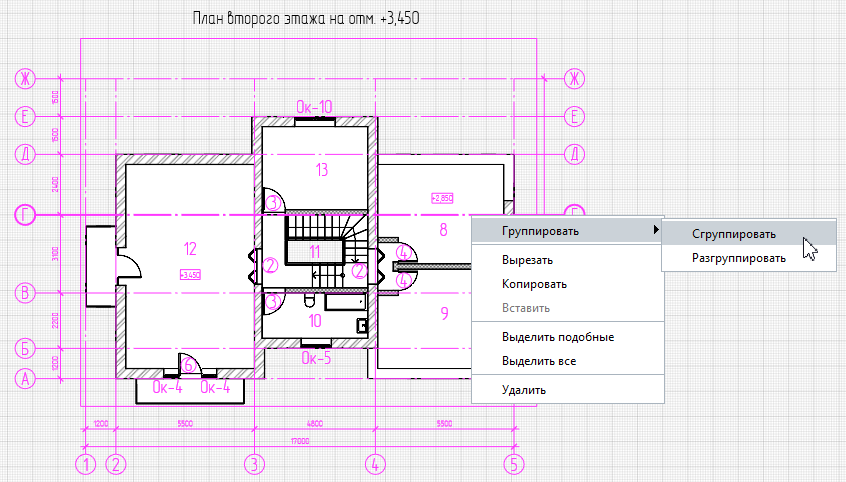The image size is (846, 482).
Task: Click Сгруппировать in the submenu
Action: 733,234
